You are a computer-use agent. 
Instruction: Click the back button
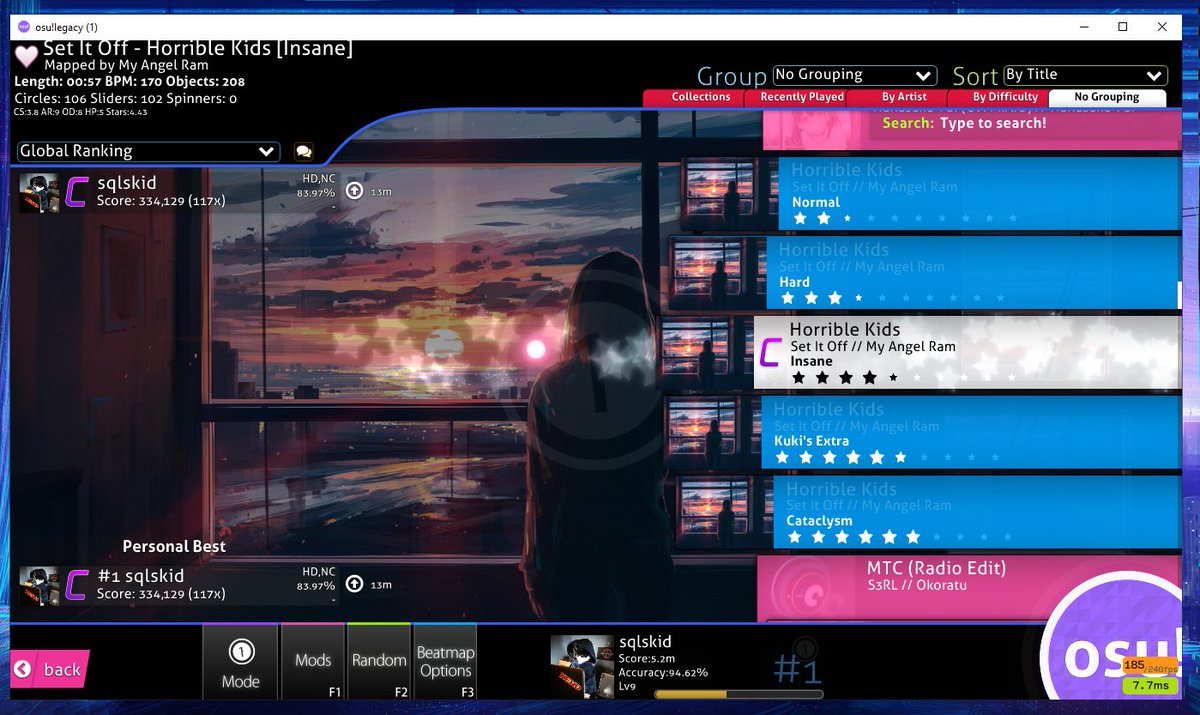tap(50, 670)
